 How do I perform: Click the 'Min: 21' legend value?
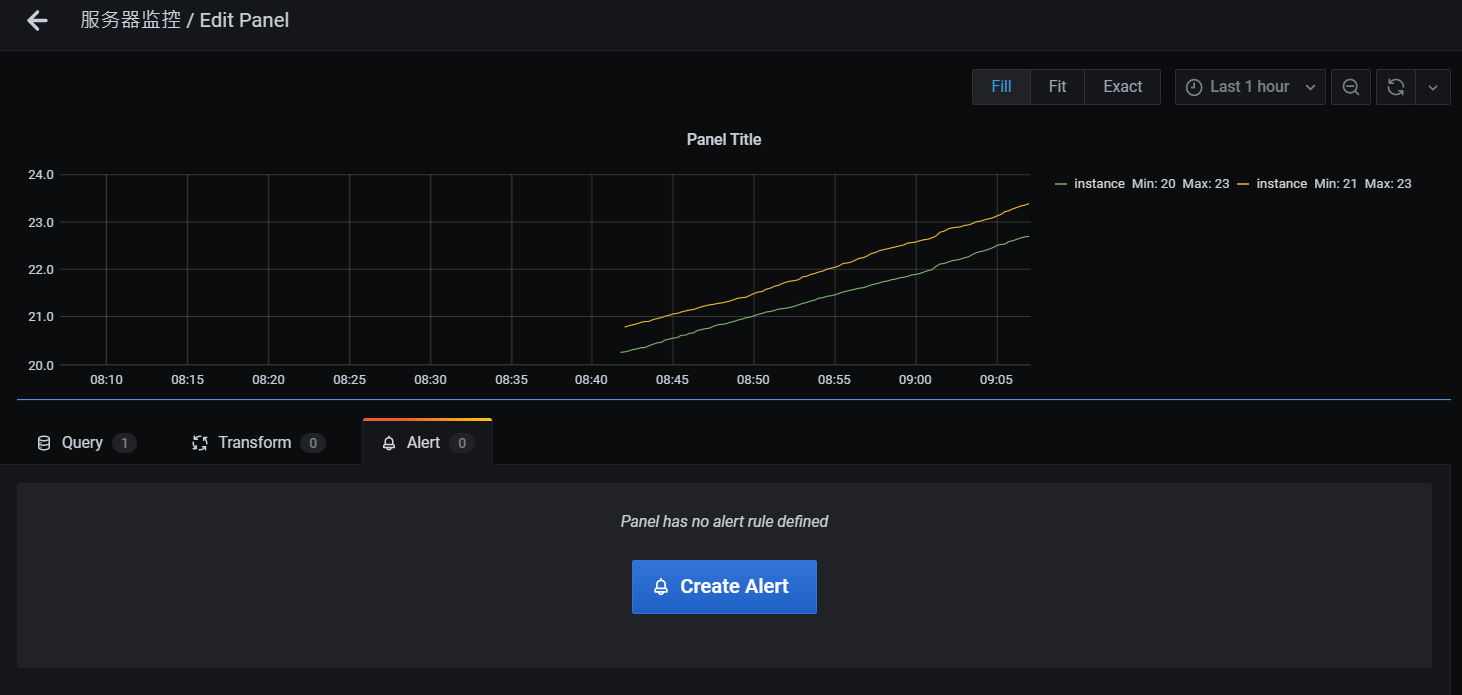[1335, 184]
